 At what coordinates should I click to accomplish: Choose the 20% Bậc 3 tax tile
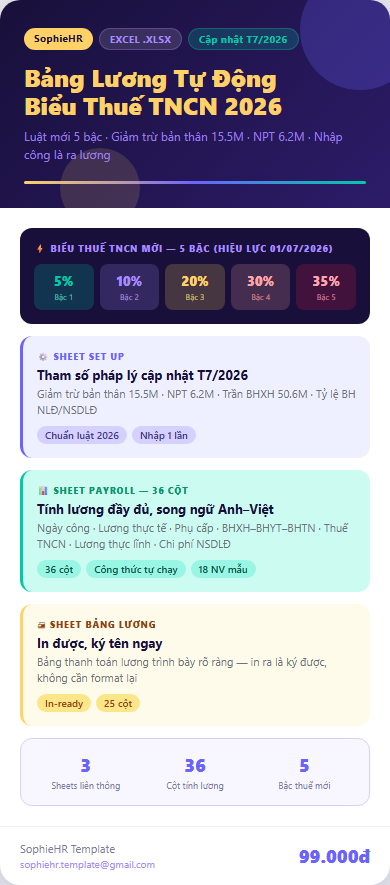(x=195, y=287)
